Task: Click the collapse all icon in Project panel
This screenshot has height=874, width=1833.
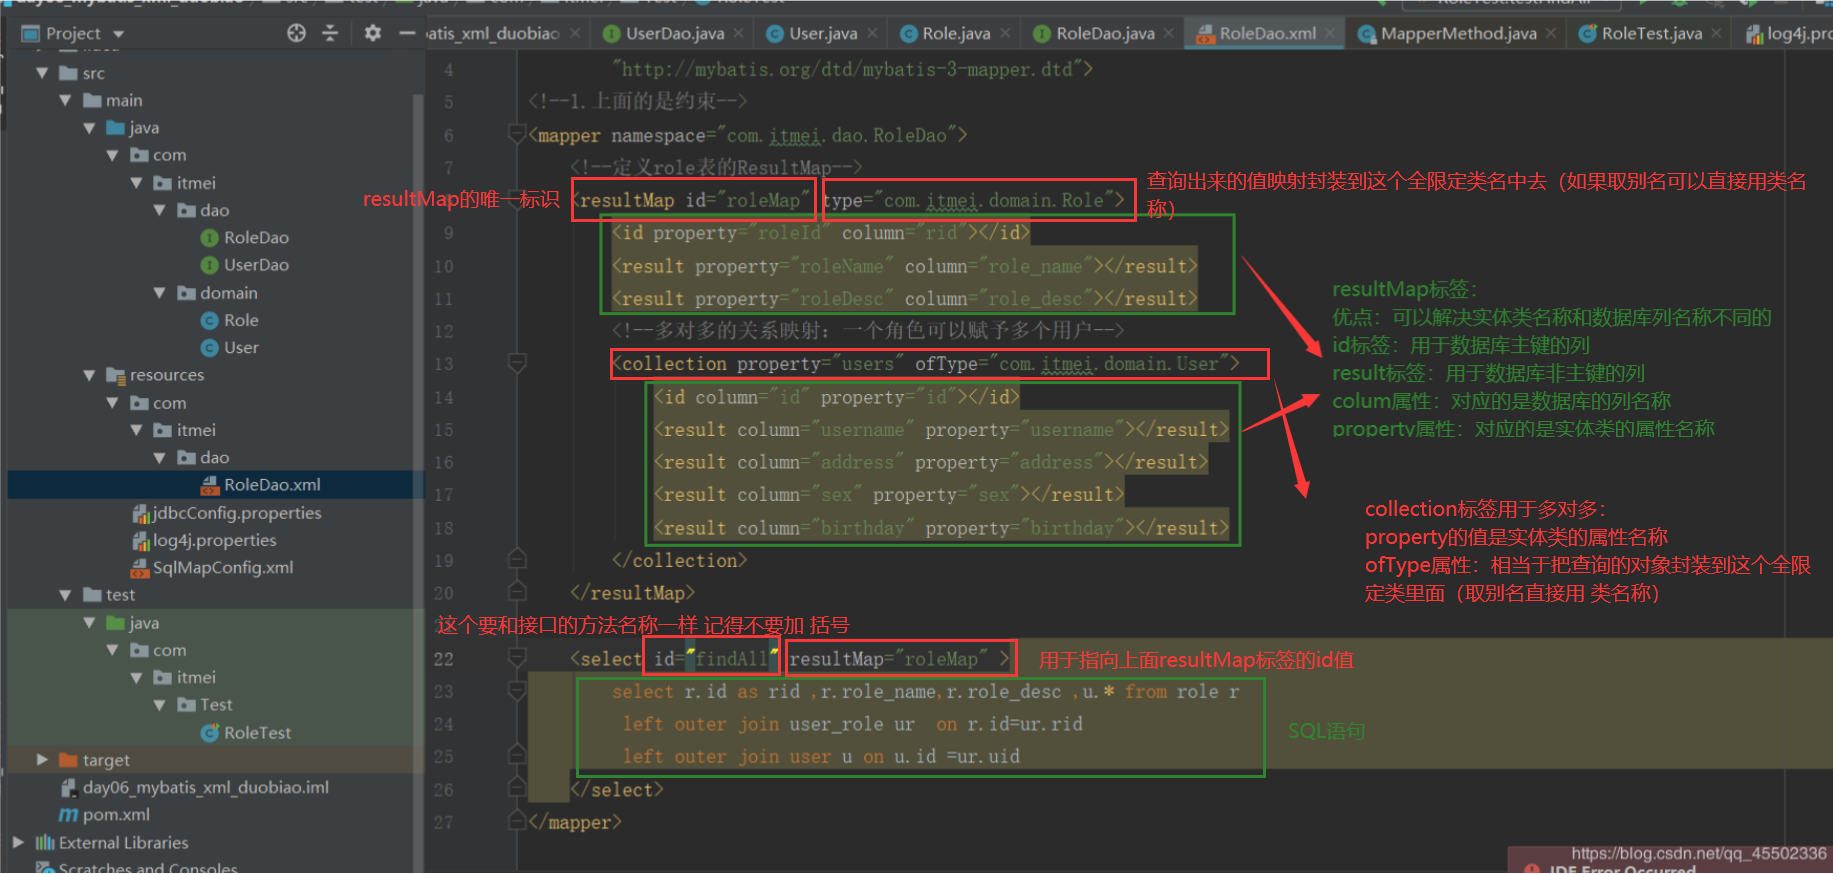Action: click(330, 33)
